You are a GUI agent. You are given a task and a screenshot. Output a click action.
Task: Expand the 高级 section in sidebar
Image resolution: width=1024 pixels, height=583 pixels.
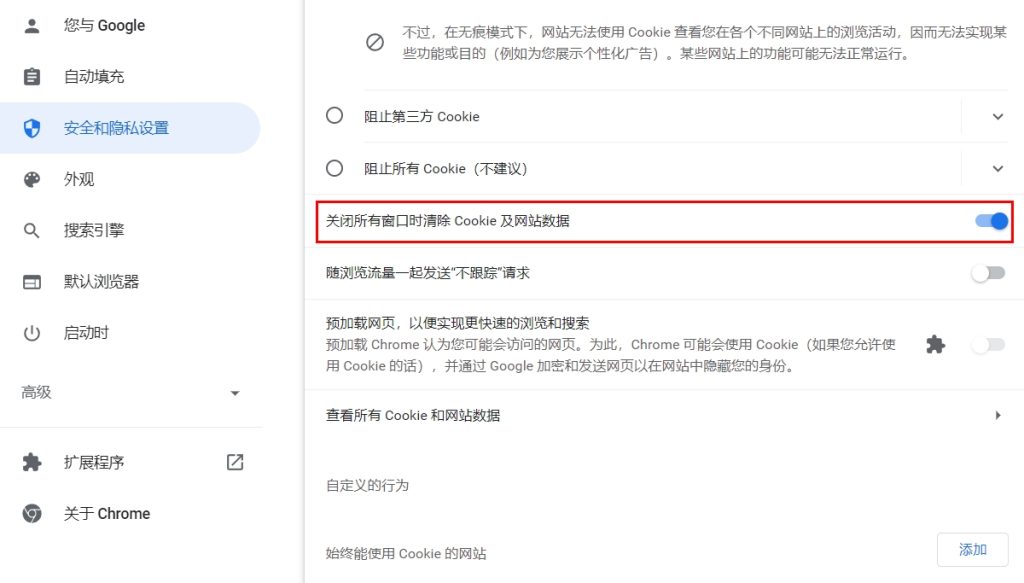click(131, 392)
